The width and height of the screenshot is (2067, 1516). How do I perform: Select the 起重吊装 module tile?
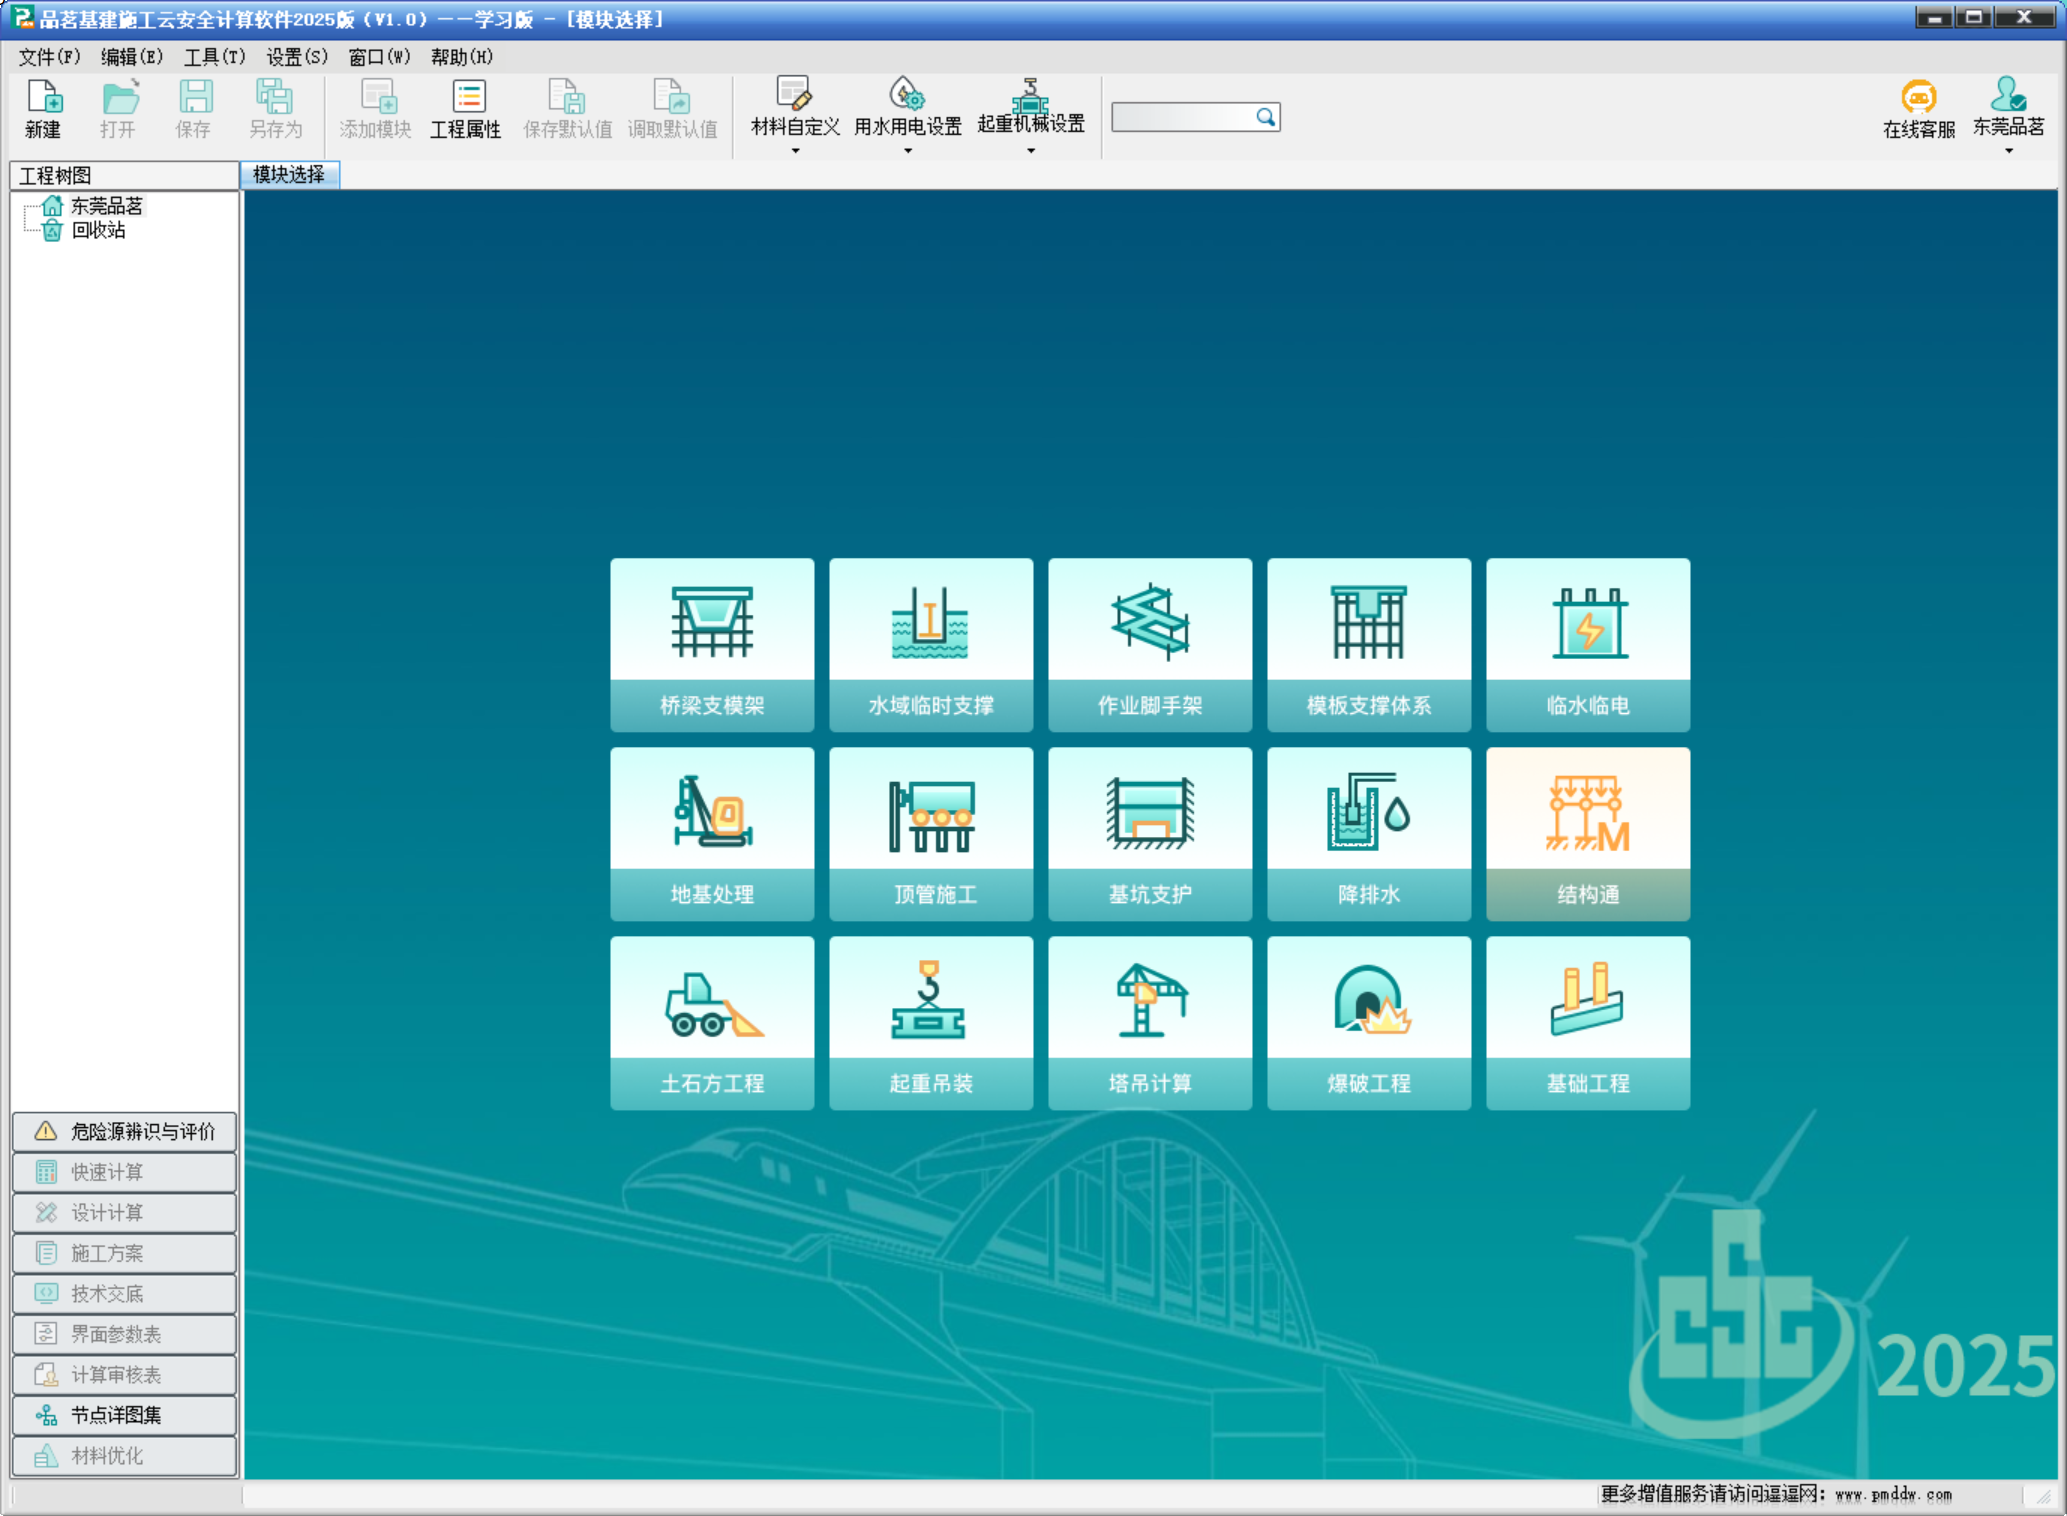(931, 1022)
